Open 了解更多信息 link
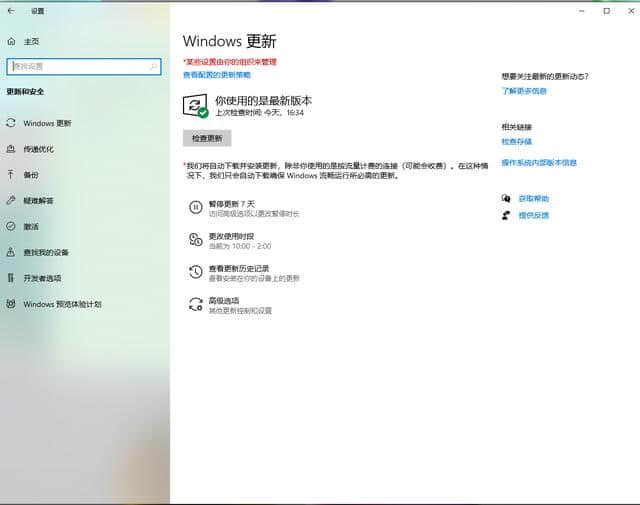Screen dimensions: 640x505 click(524, 91)
